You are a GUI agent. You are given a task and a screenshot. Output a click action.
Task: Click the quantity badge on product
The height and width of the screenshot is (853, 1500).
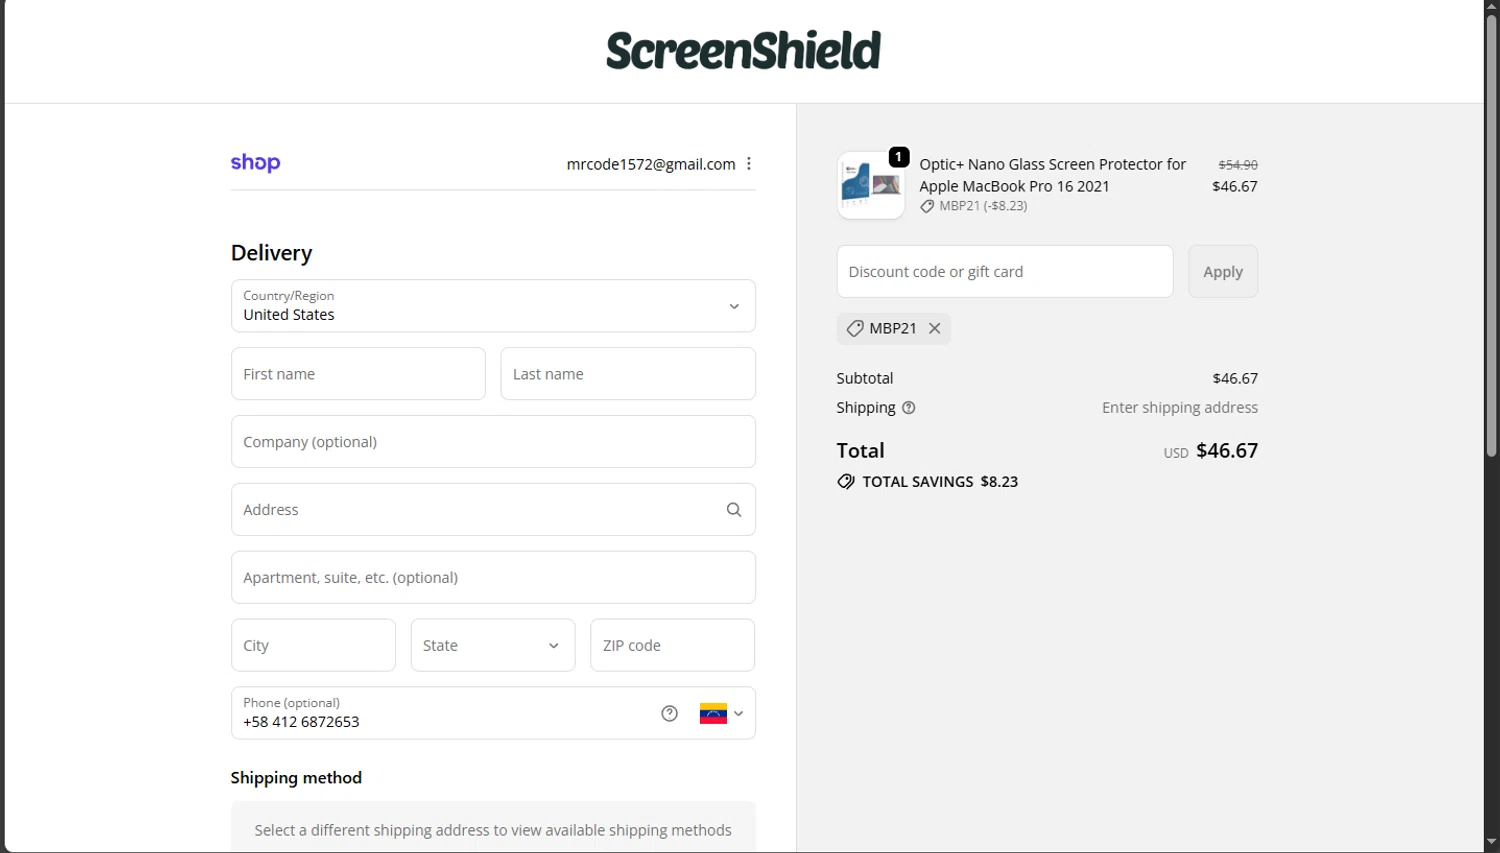[899, 157]
